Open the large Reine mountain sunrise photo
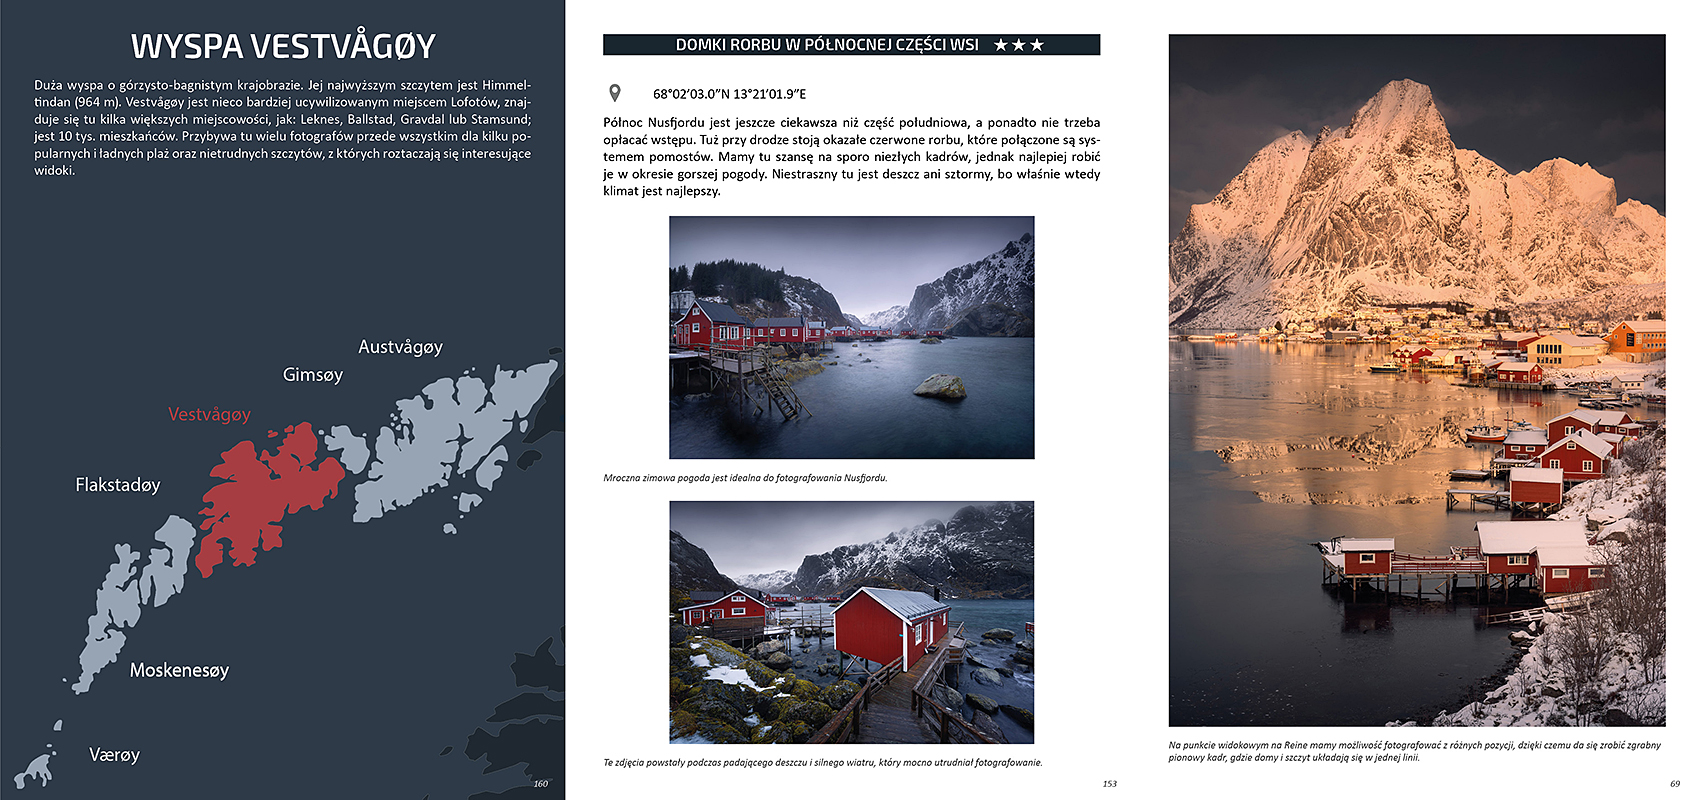This screenshot has height=800, width=1700. pyautogui.click(x=1416, y=380)
